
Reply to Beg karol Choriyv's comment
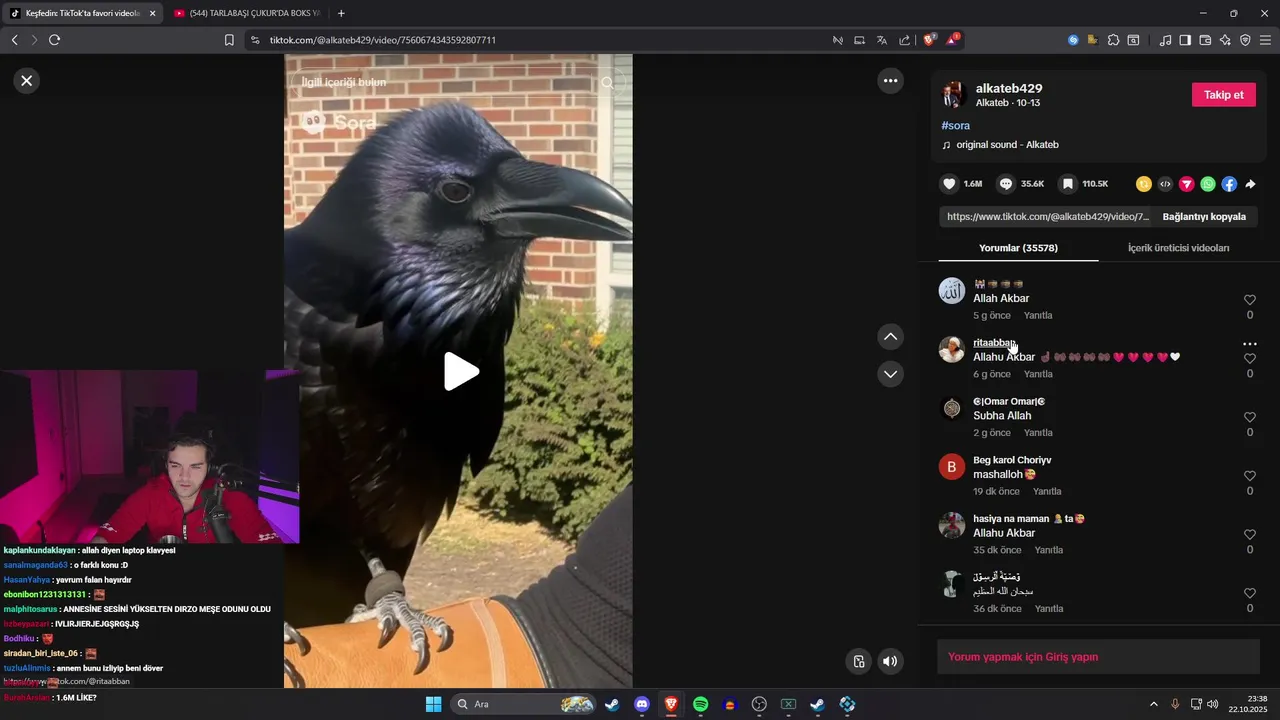pyautogui.click(x=1047, y=492)
